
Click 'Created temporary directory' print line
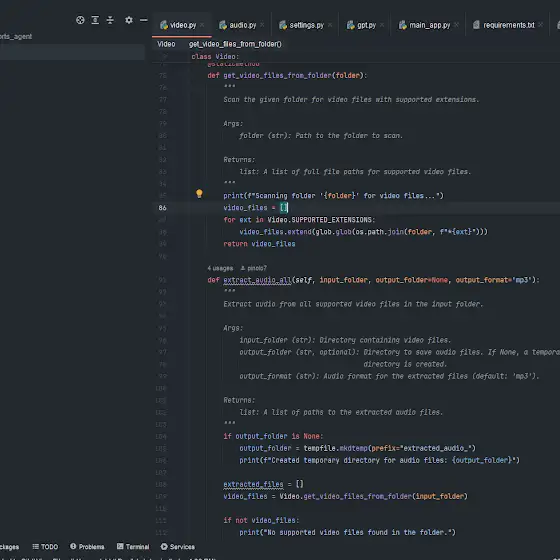379,460
